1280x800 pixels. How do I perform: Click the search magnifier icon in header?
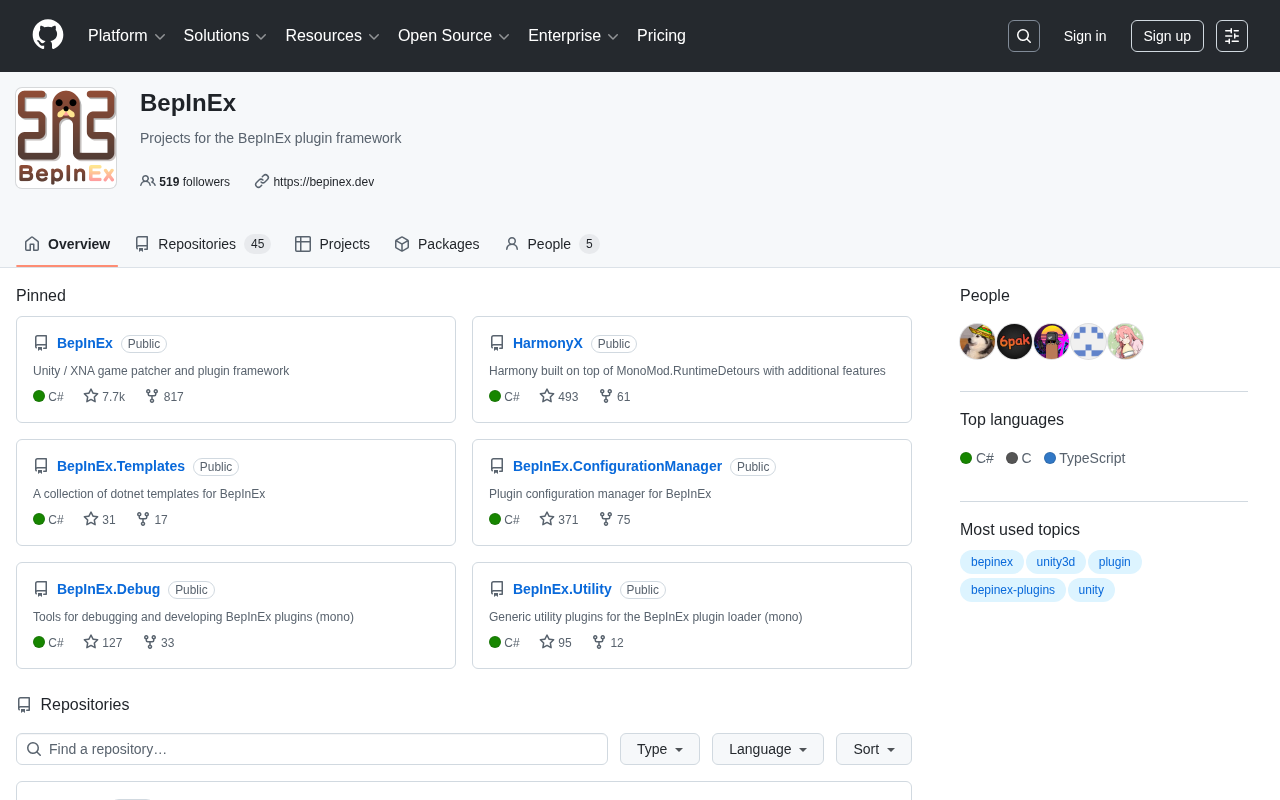(x=1023, y=36)
